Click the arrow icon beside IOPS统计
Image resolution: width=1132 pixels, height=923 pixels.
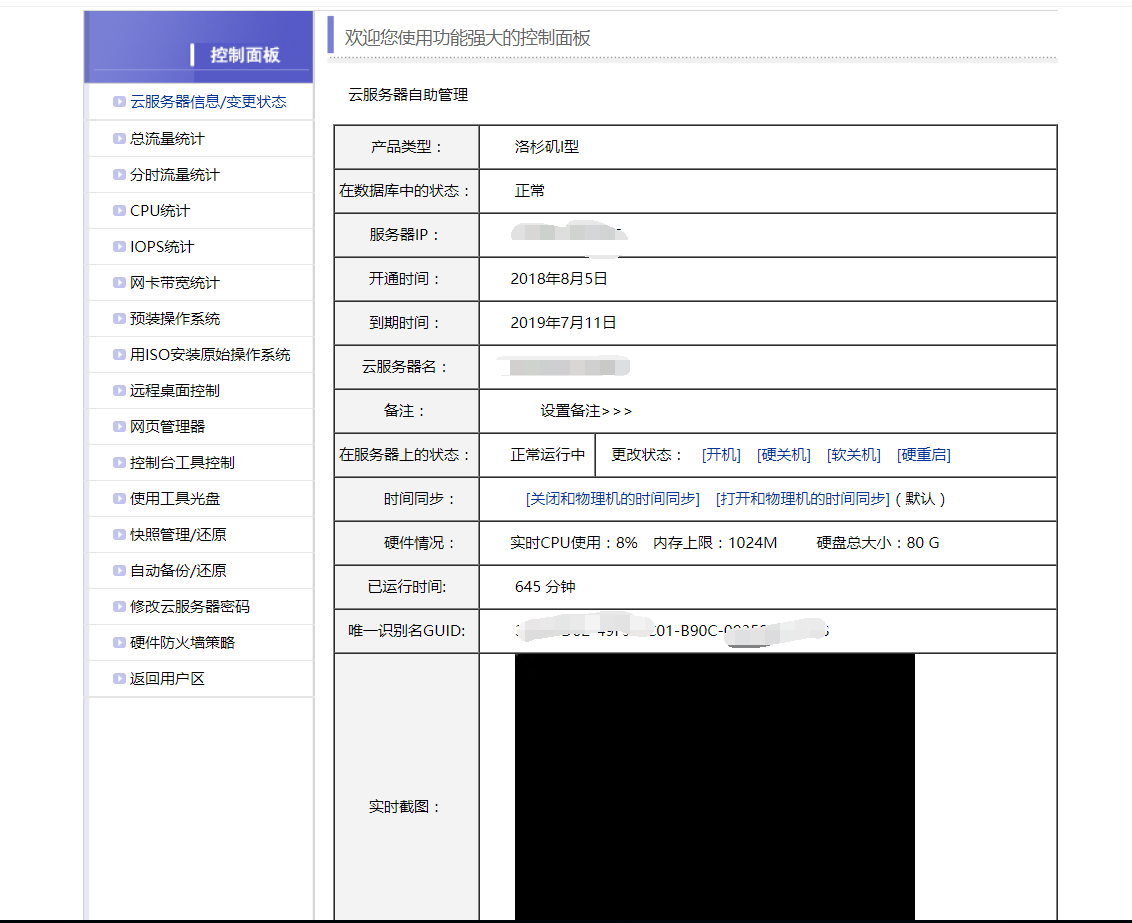pyautogui.click(x=119, y=247)
